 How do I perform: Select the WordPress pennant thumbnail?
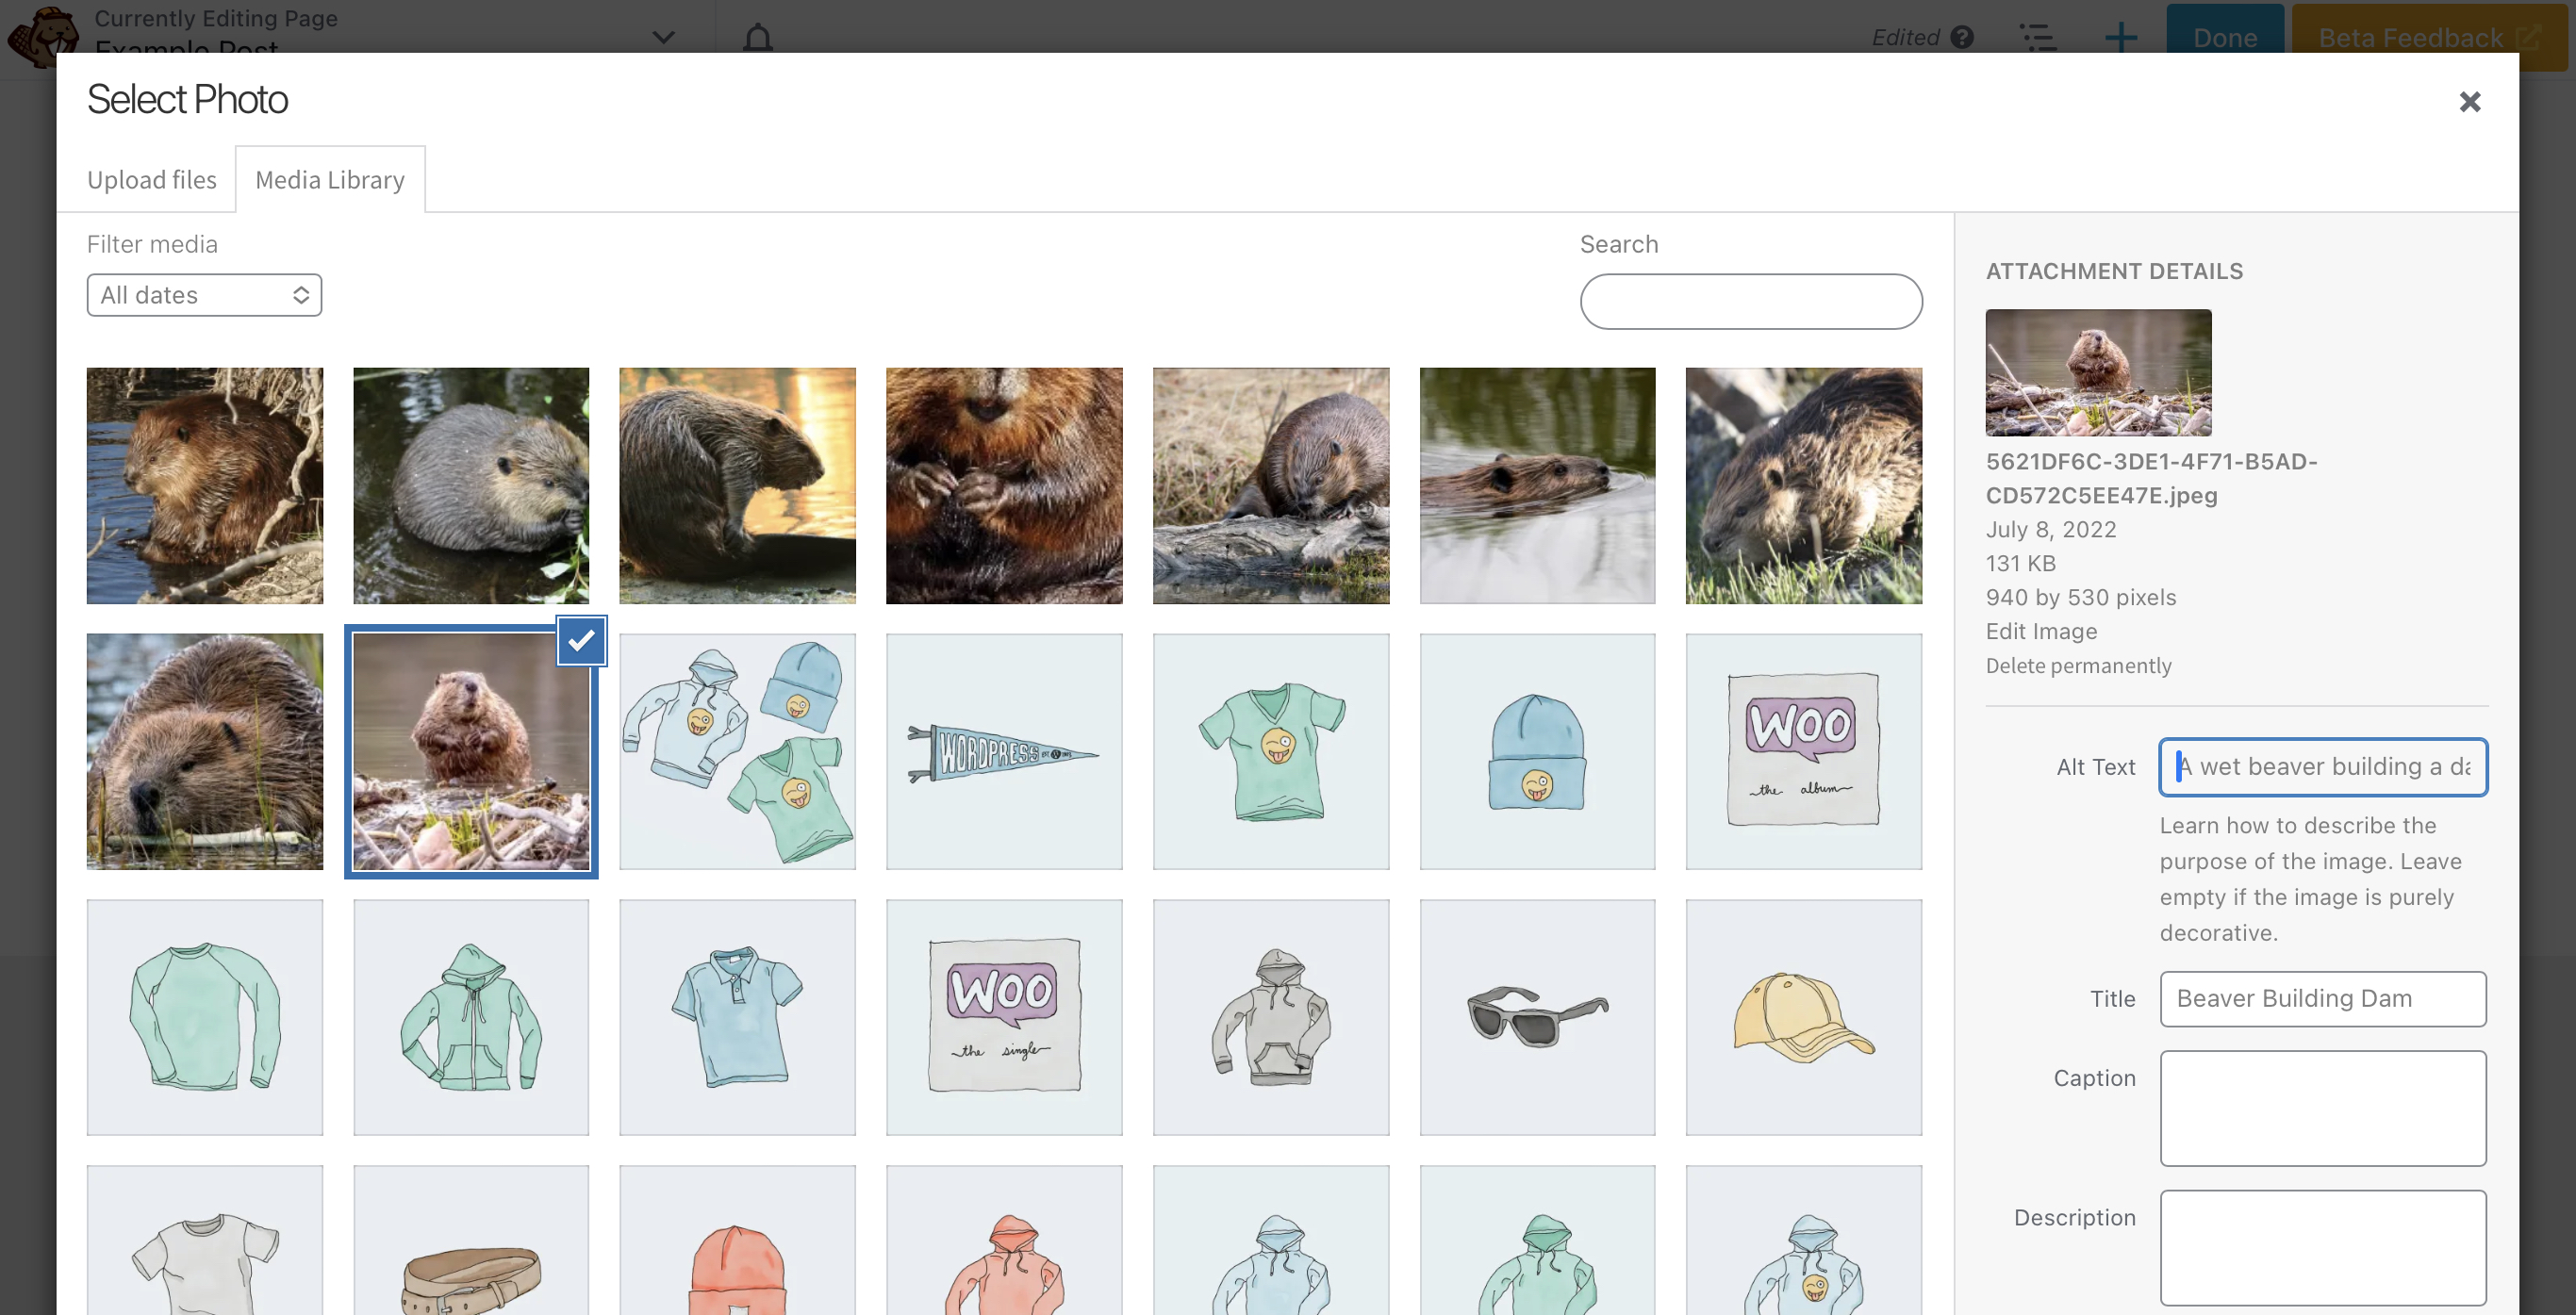(x=1004, y=751)
